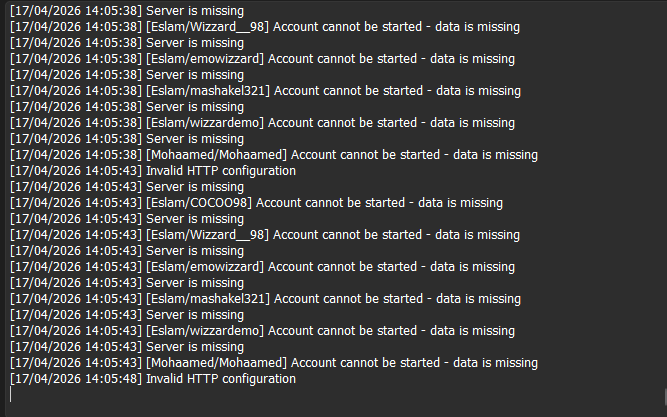Viewport: 667px width, 417px height.
Task: Click the Mohaamed/Mohaamed error entry at 14:05:38
Action: [x=274, y=155]
